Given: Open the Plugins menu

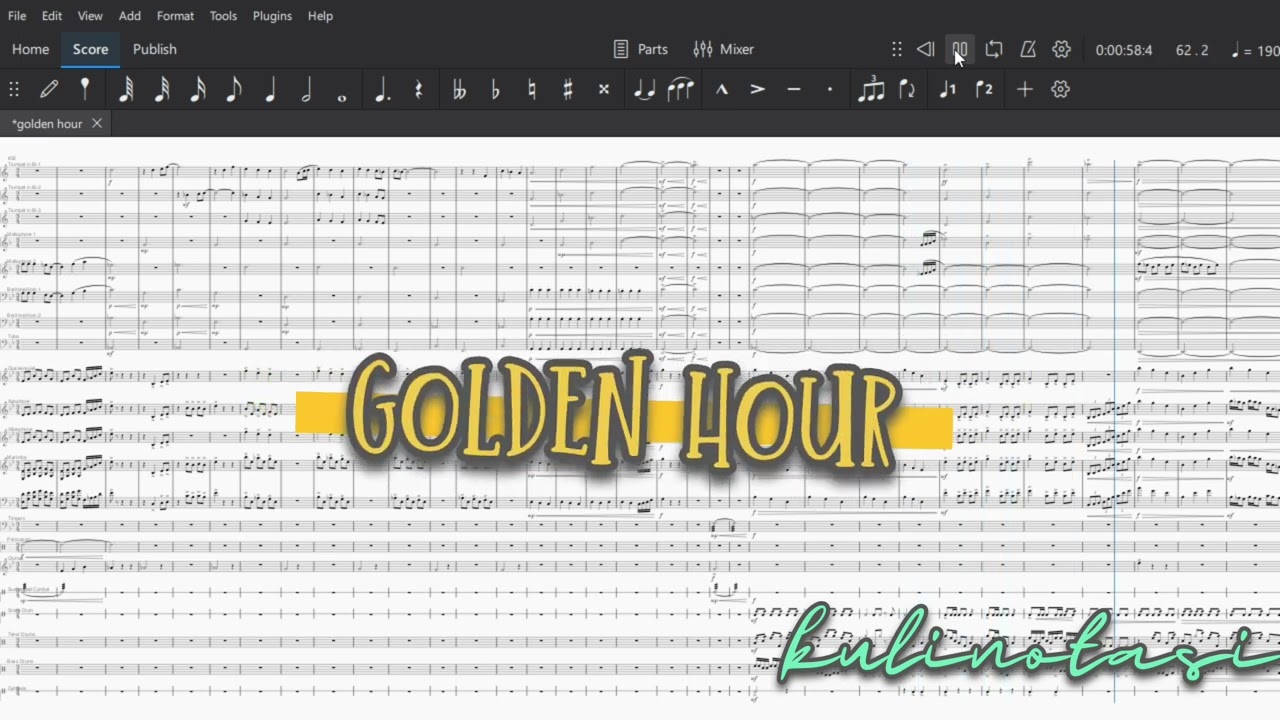Looking at the screenshot, I should [x=272, y=16].
